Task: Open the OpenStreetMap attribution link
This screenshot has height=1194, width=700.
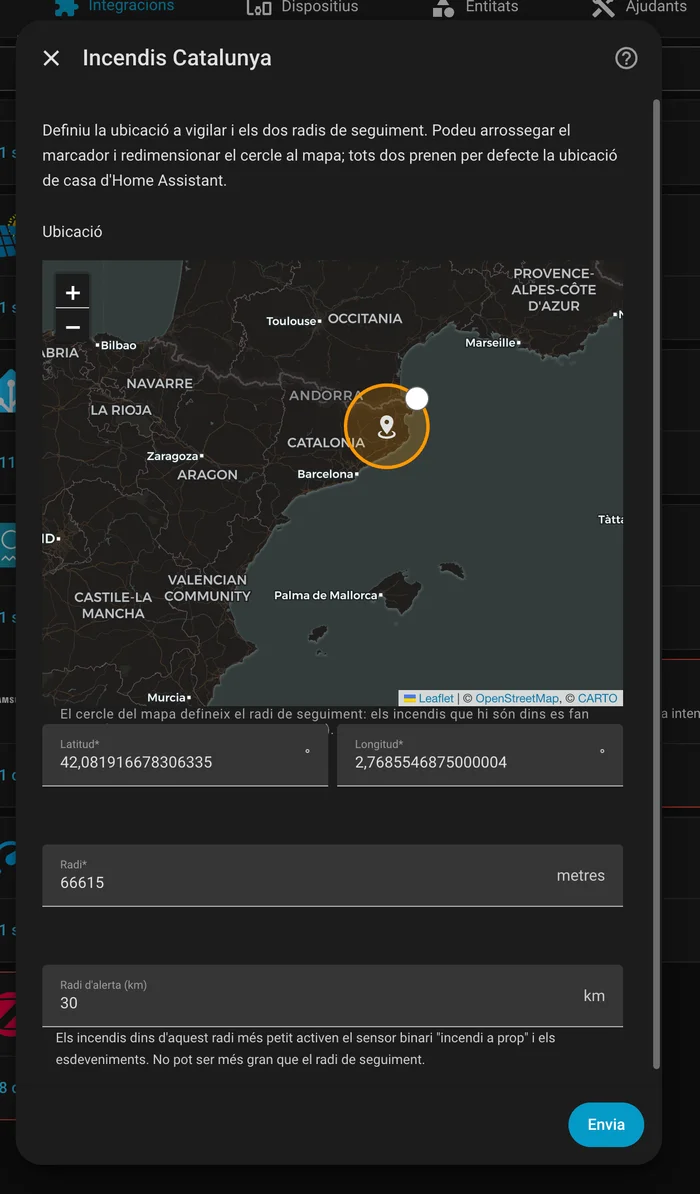Action: [516, 698]
